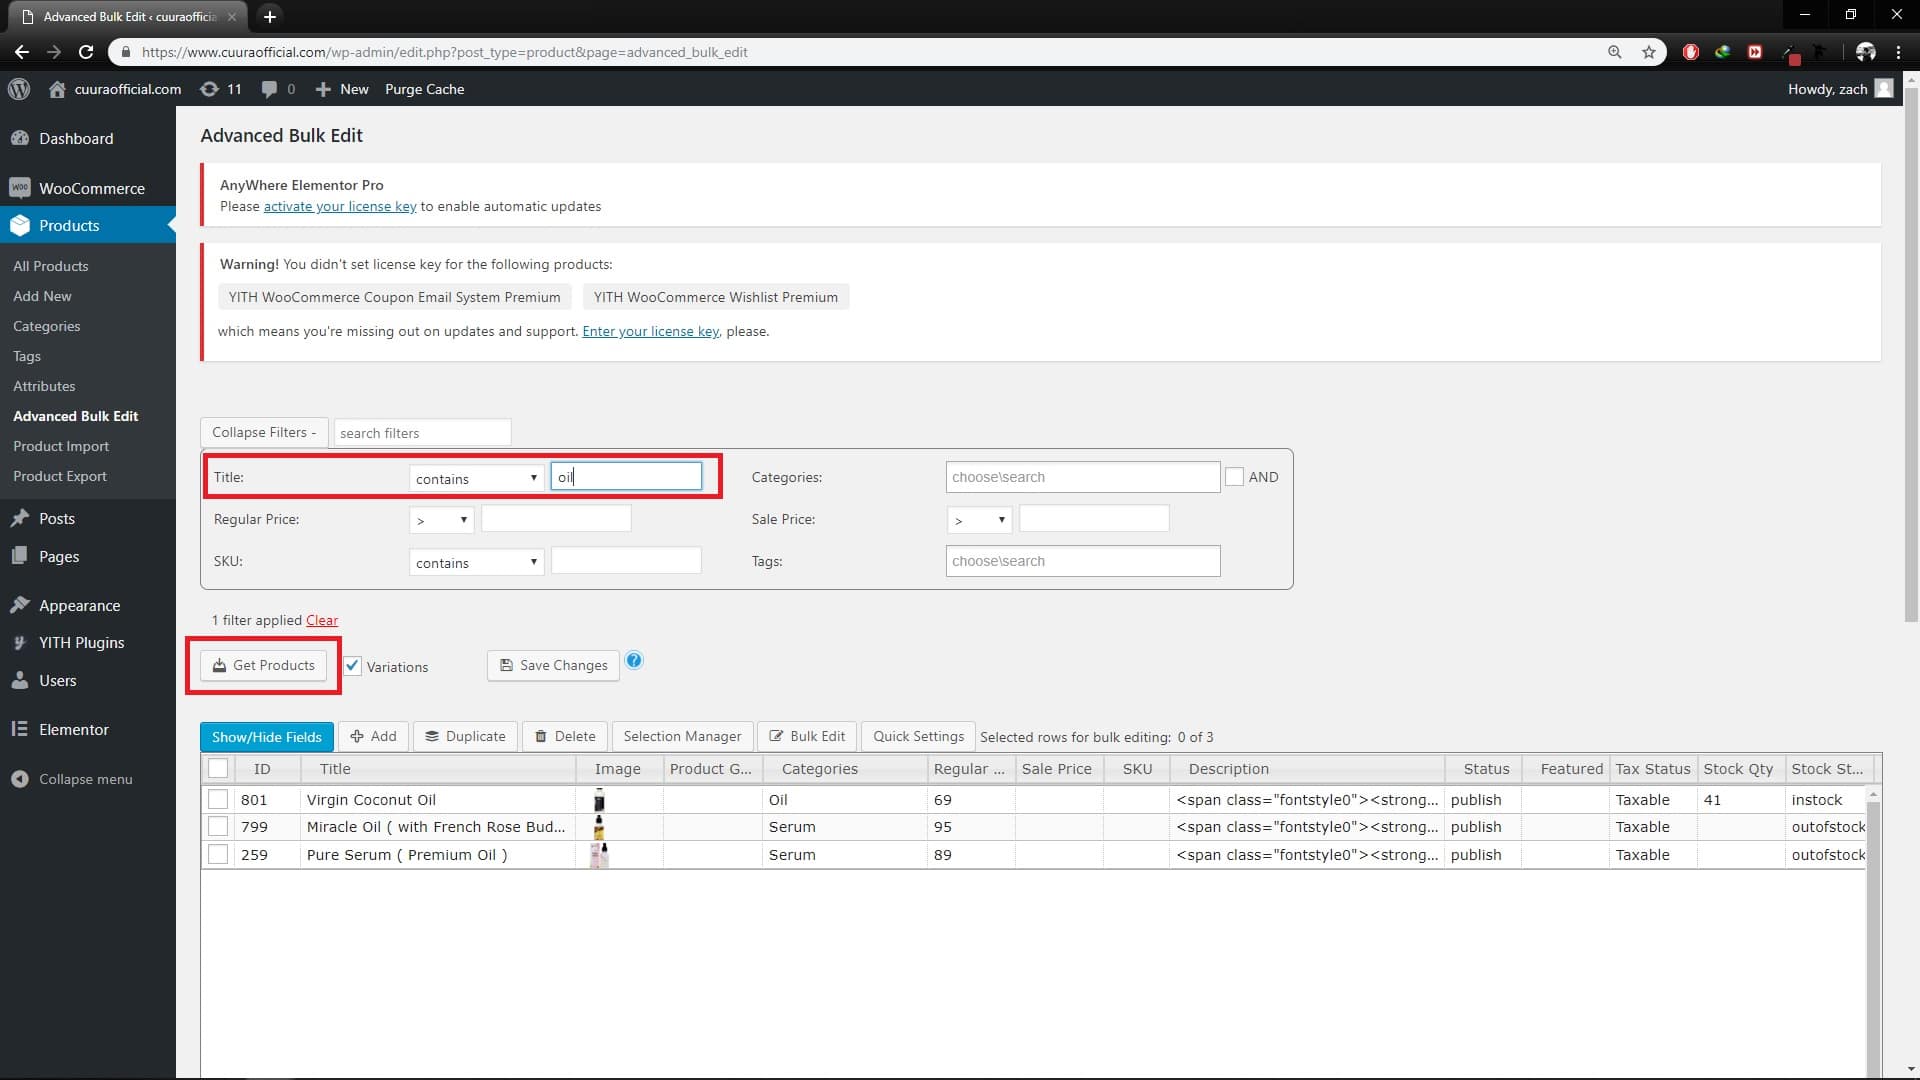Viewport: 1920px width, 1080px height.
Task: Click the search filters input field
Action: pos(422,432)
